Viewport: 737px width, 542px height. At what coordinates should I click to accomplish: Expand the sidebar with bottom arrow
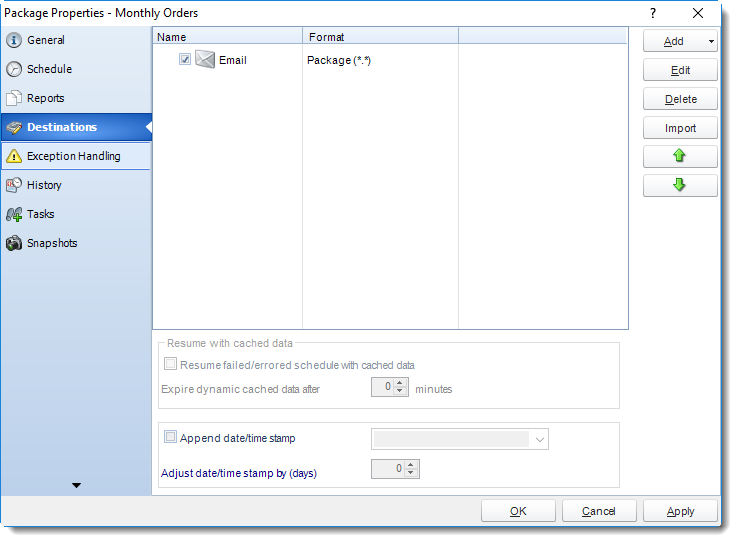click(x=76, y=485)
